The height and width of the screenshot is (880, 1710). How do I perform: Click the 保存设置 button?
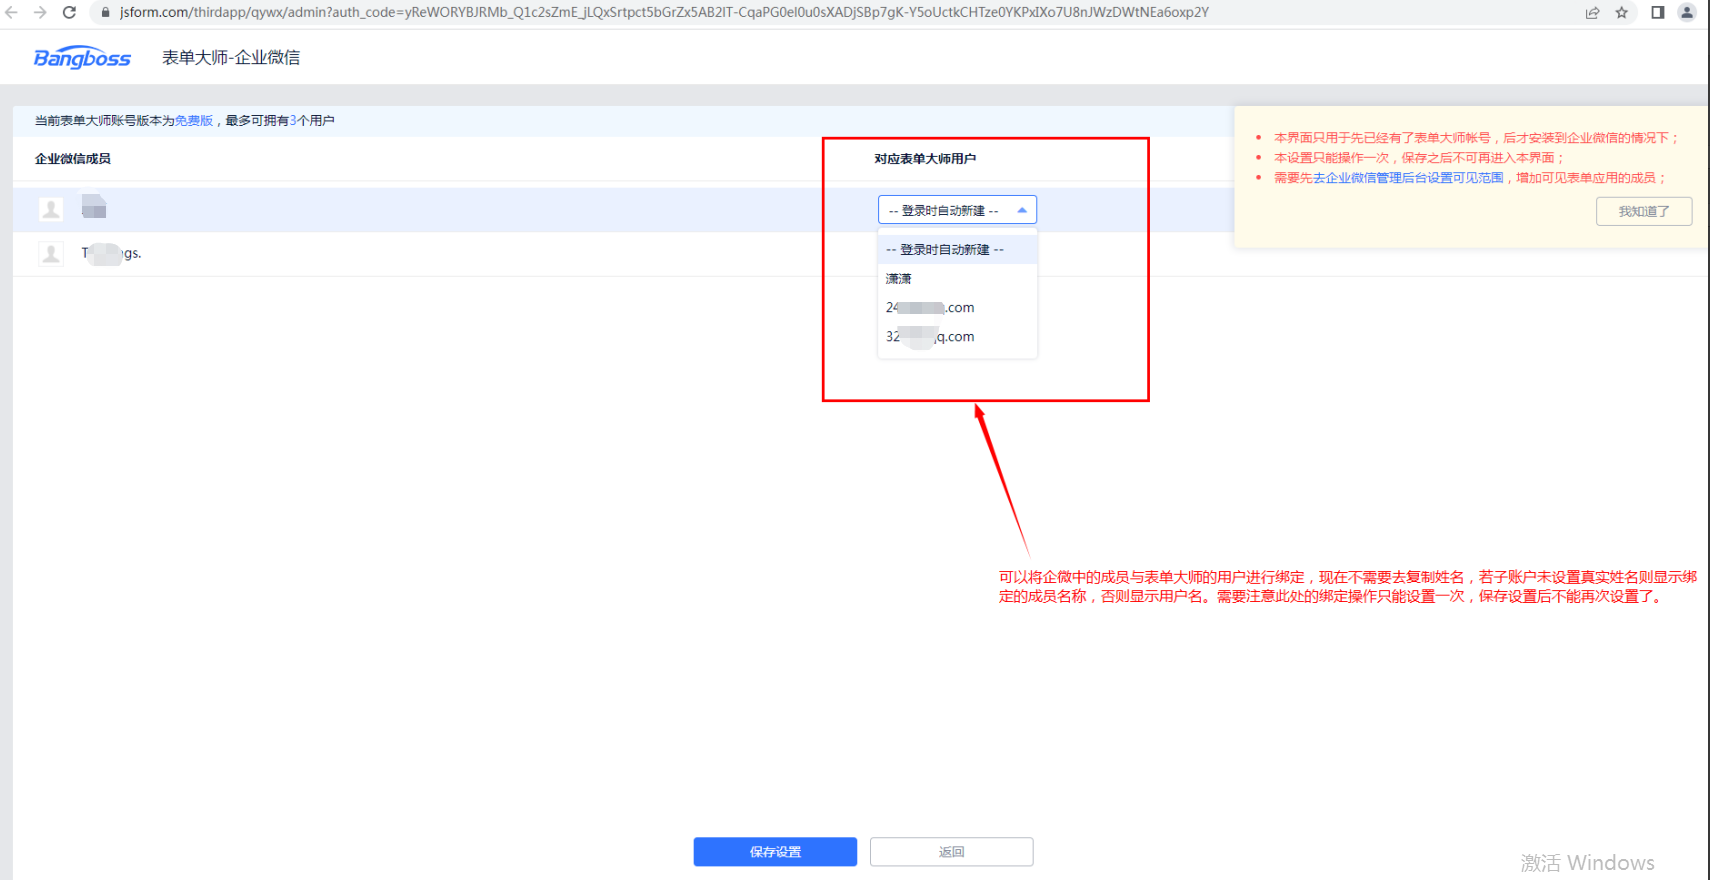pyautogui.click(x=775, y=852)
